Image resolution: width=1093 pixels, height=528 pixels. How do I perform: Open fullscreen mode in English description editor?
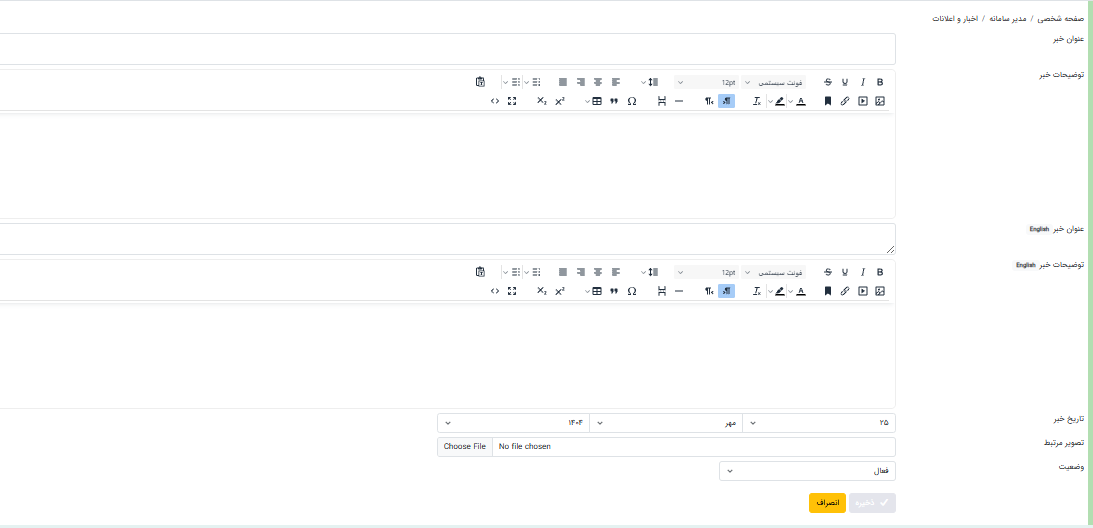click(512, 291)
